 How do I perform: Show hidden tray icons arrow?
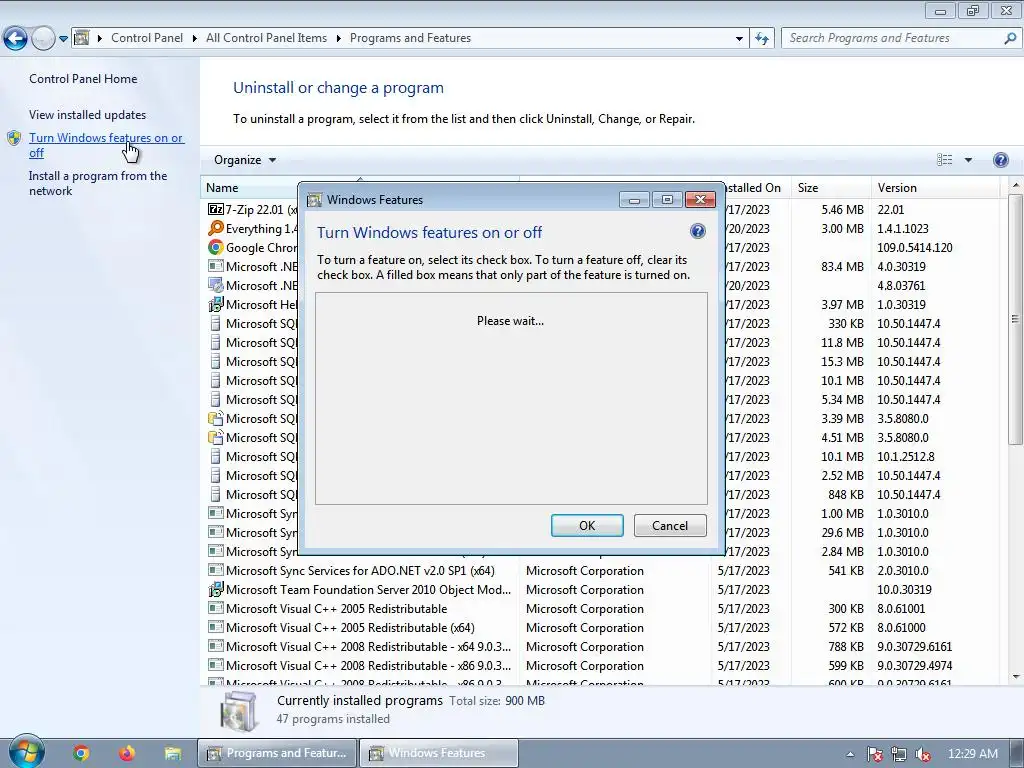point(850,754)
